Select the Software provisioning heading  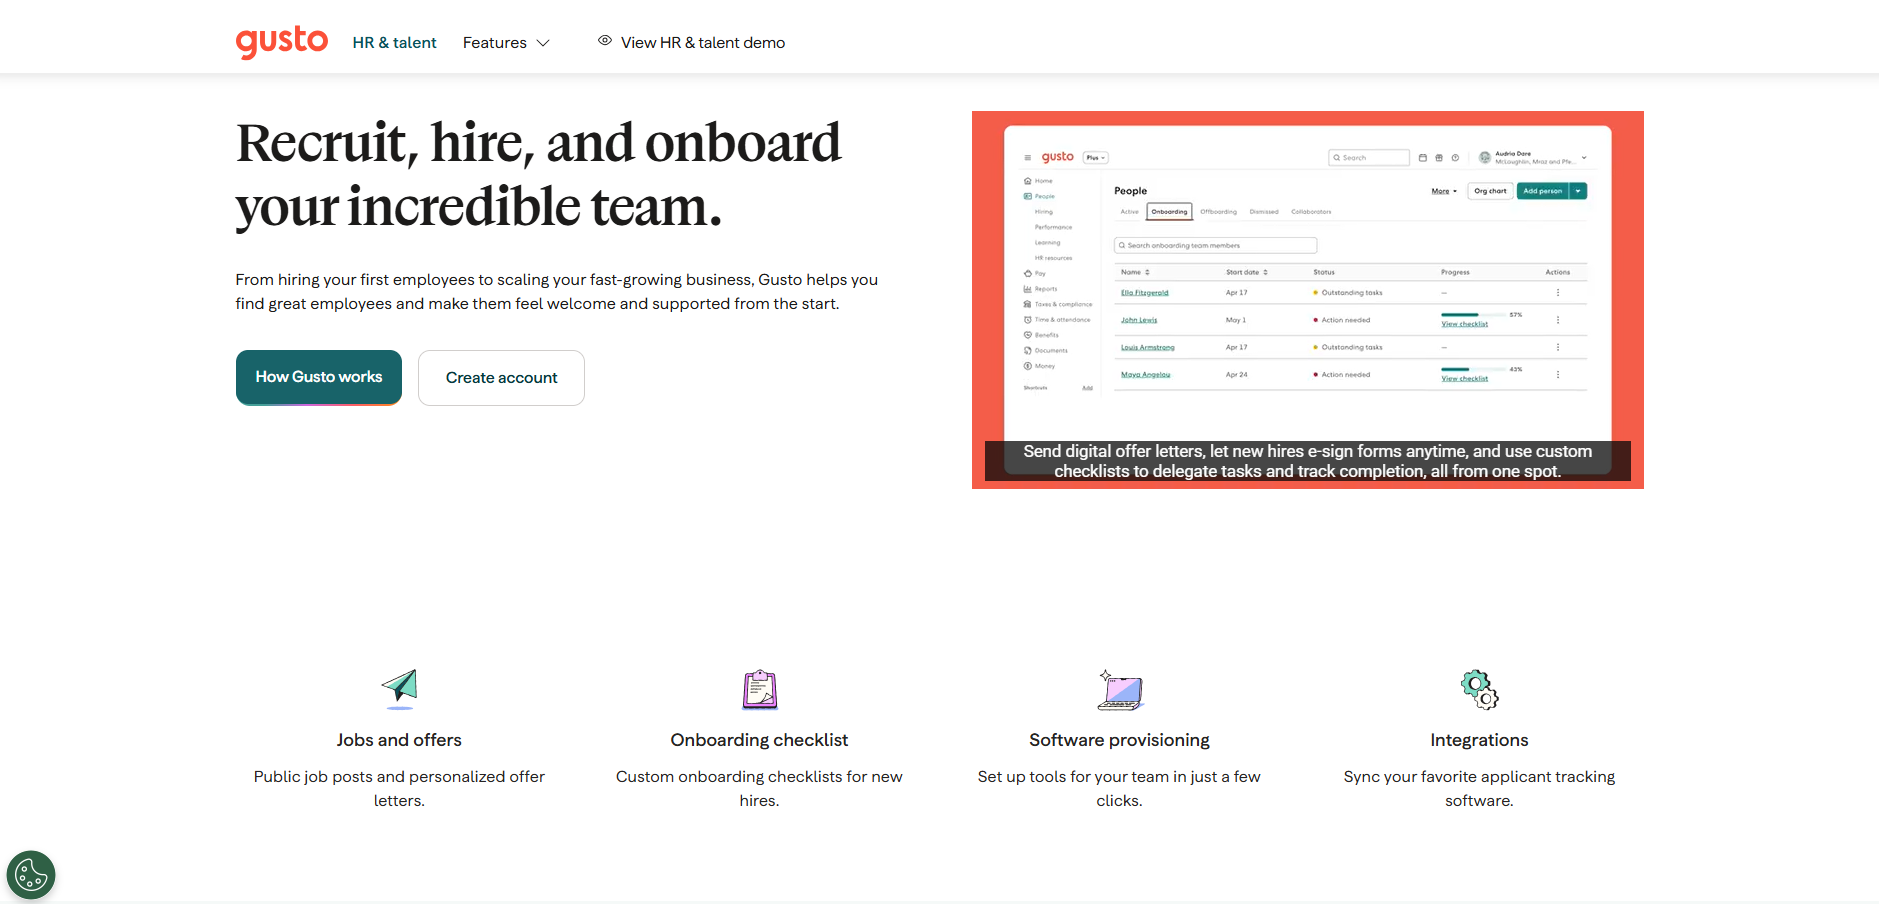pyautogui.click(x=1119, y=740)
